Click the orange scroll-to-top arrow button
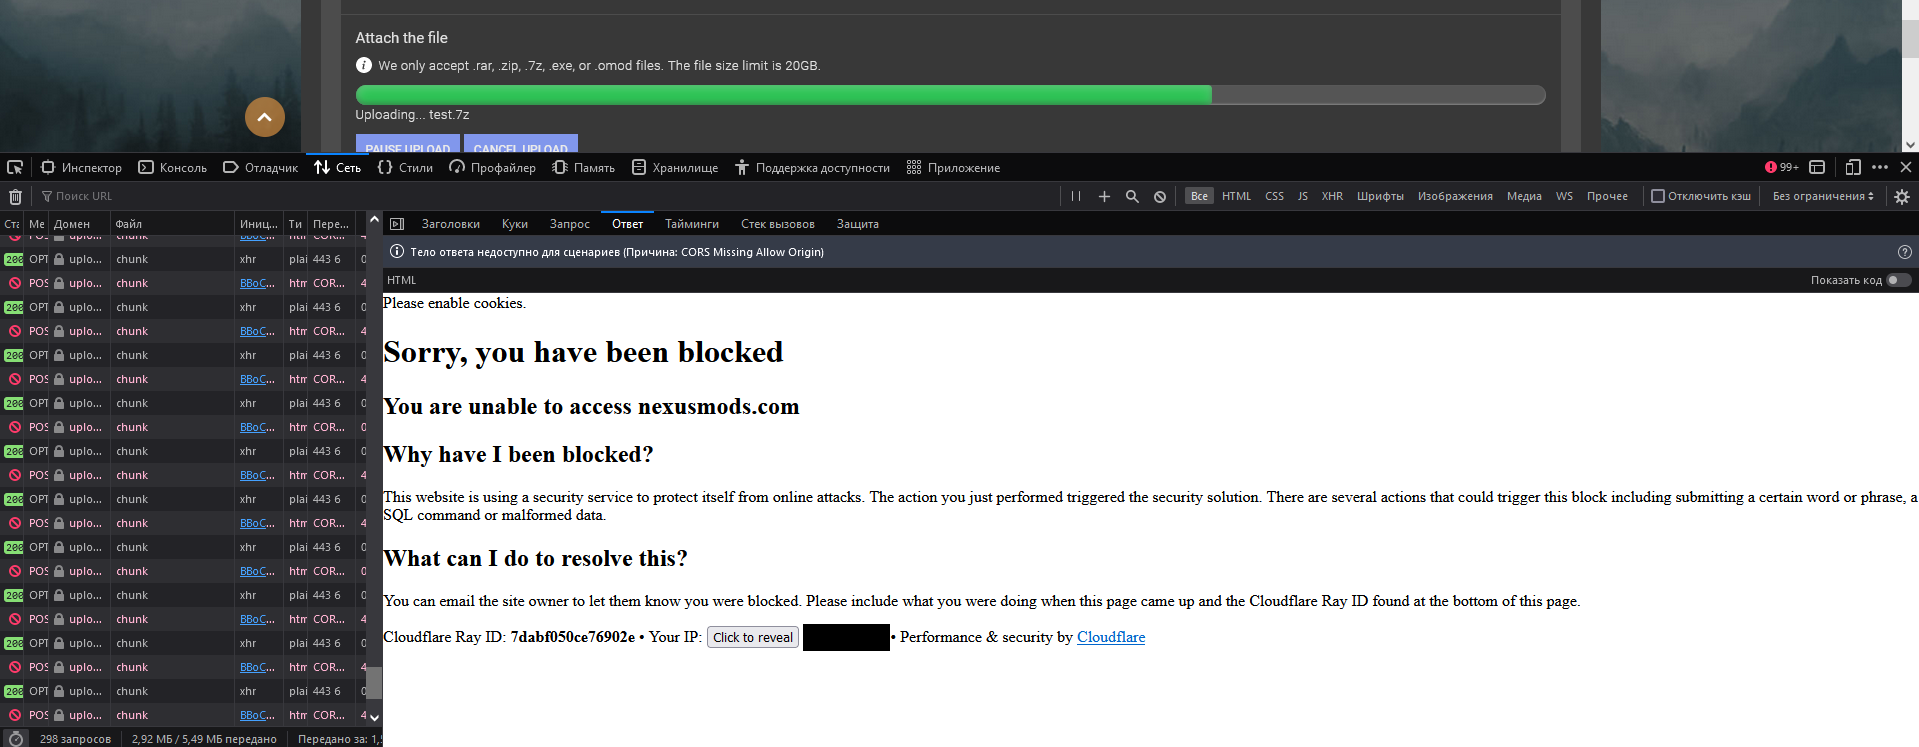The width and height of the screenshot is (1919, 747). point(265,117)
